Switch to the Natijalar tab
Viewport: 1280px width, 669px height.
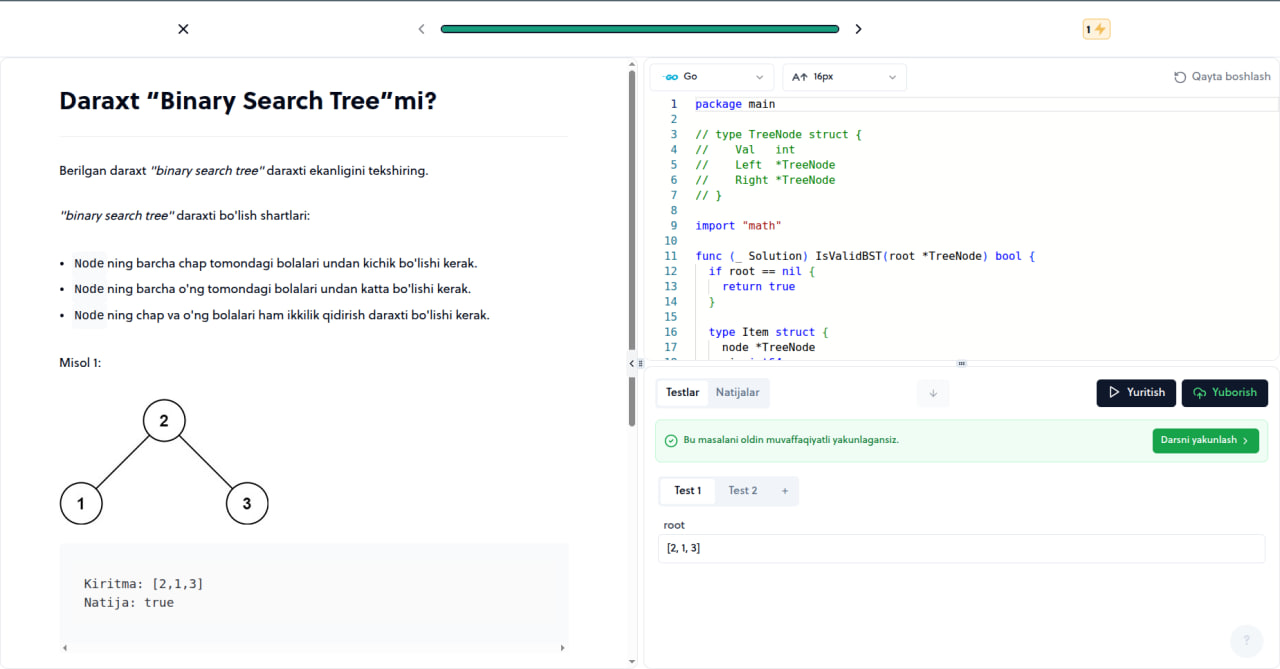pyautogui.click(x=738, y=392)
